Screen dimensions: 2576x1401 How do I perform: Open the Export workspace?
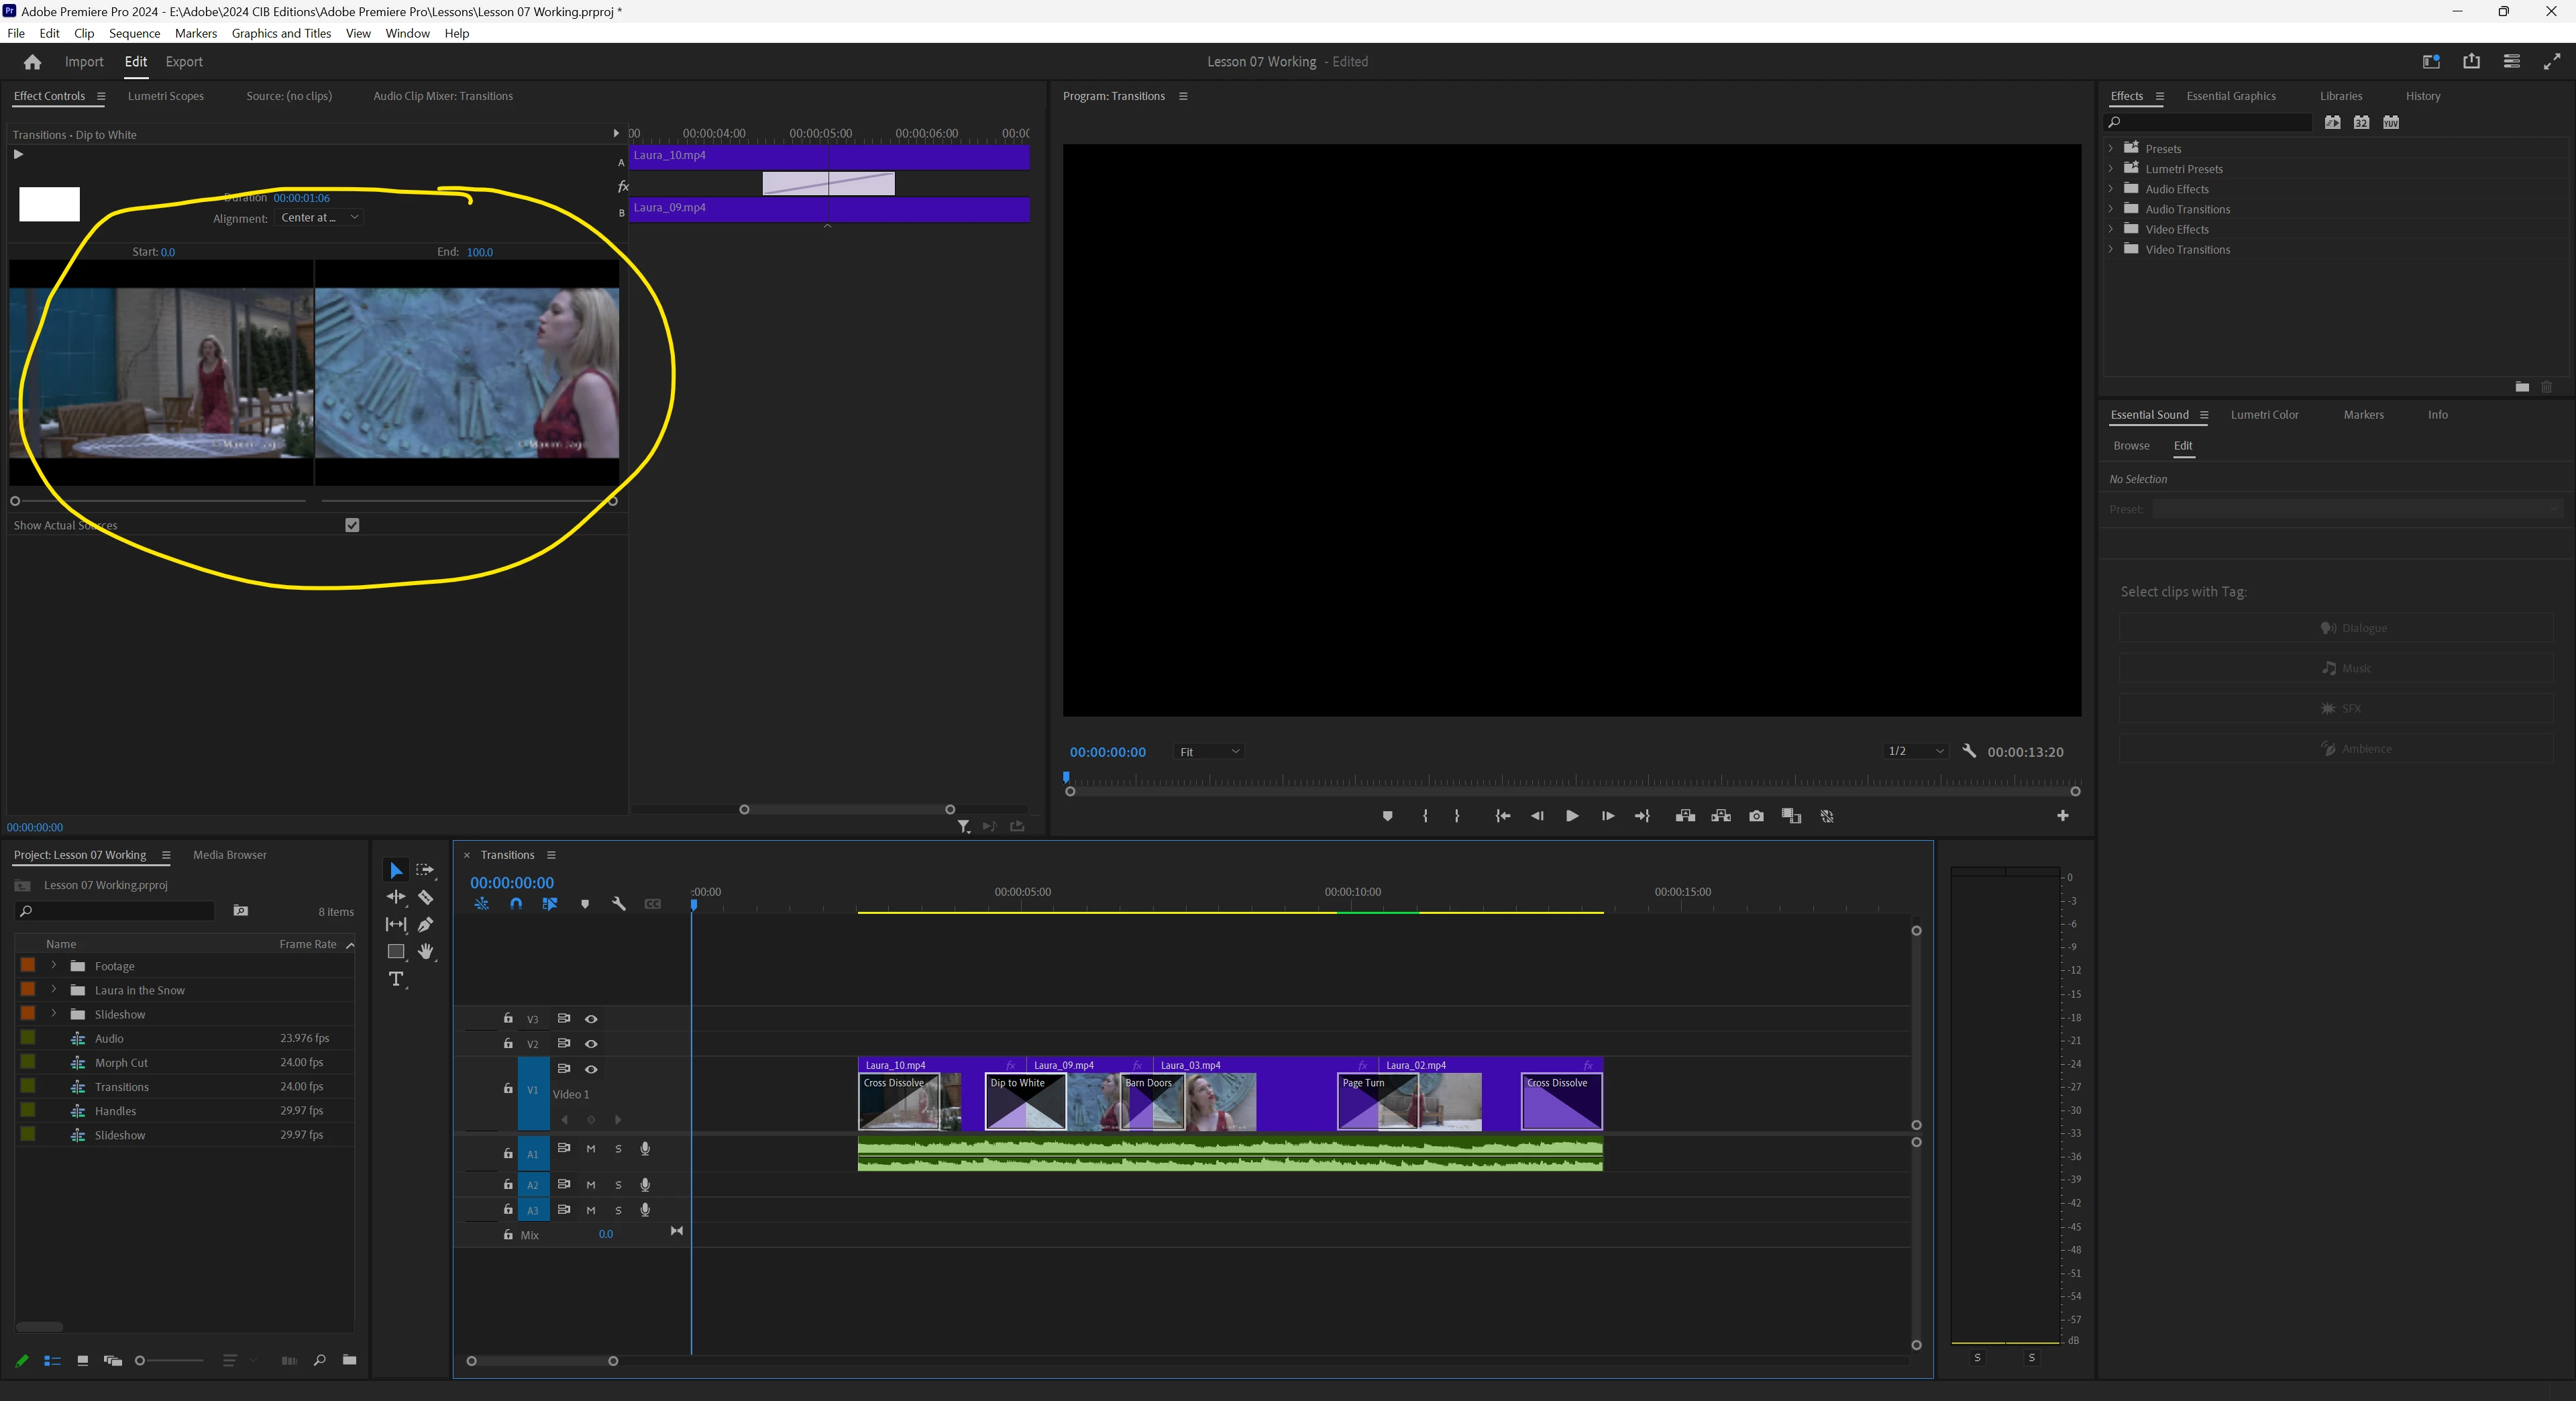point(183,62)
